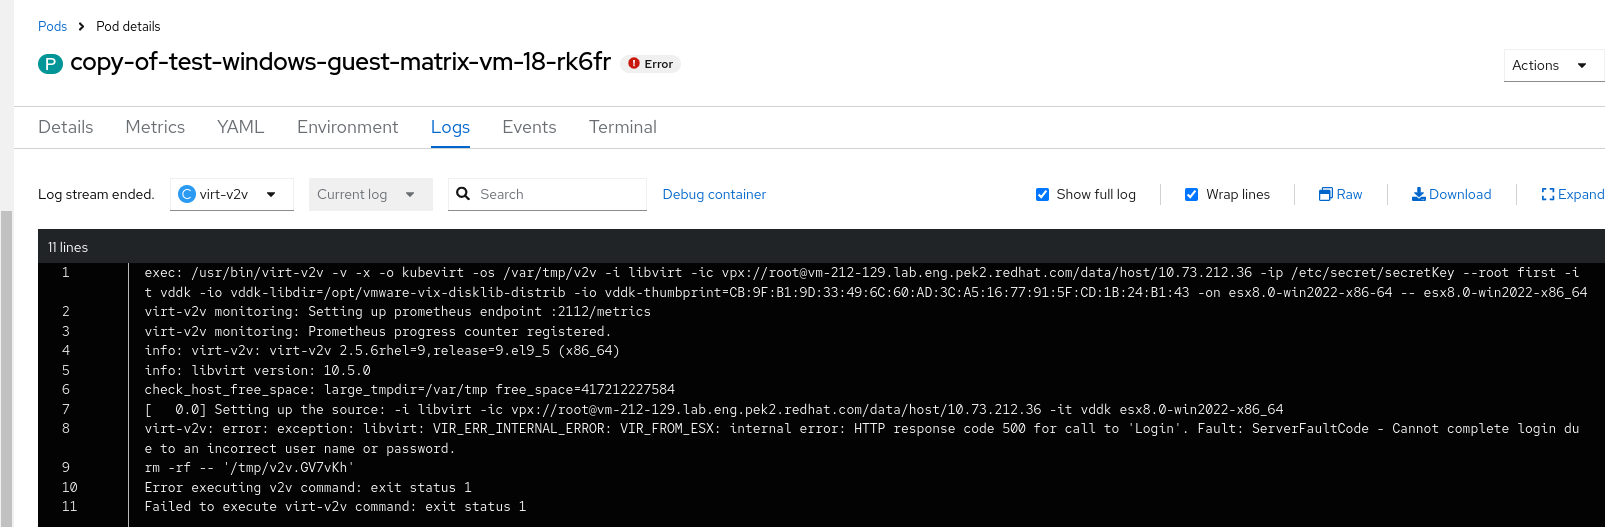Open the virt-v2v container selector

(231, 194)
